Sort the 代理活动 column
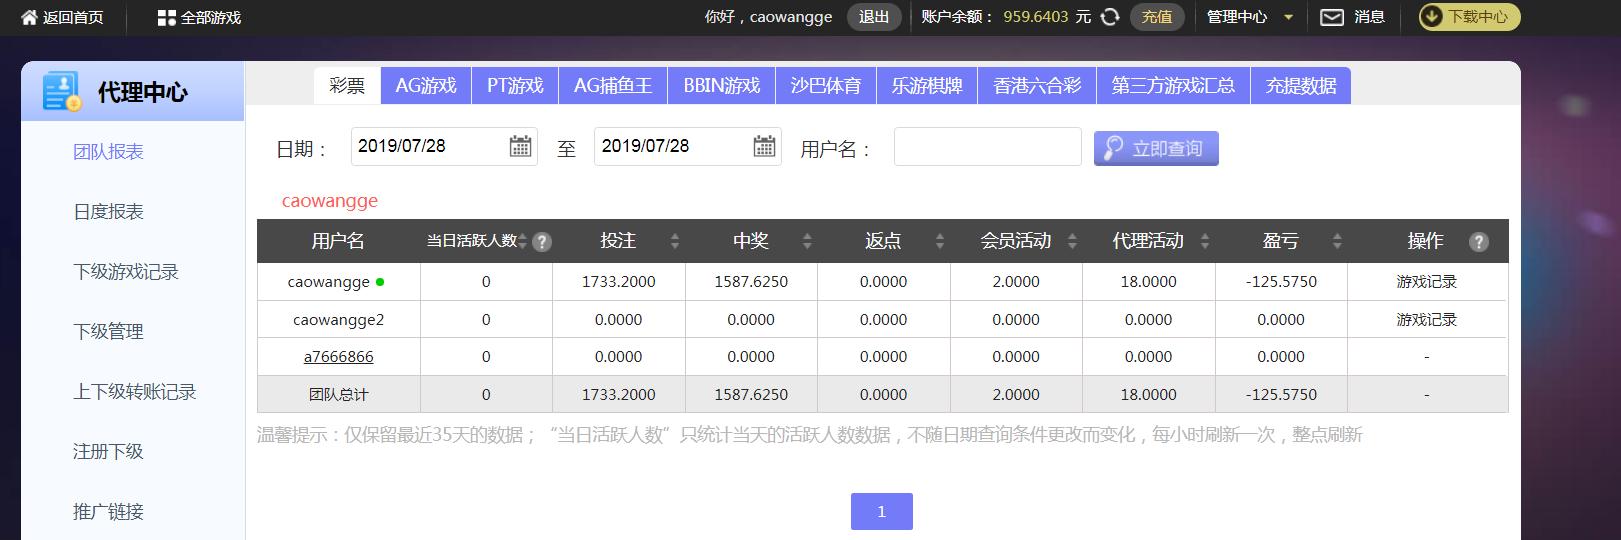This screenshot has height=540, width=1621. (x=1205, y=241)
